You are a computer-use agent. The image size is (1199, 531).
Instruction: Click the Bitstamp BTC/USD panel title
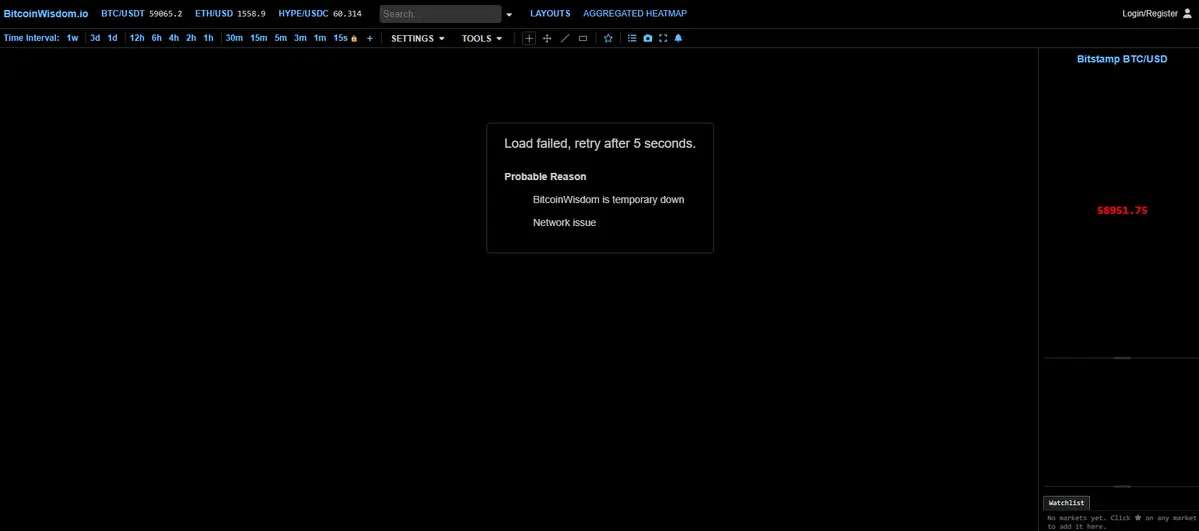click(x=1122, y=59)
